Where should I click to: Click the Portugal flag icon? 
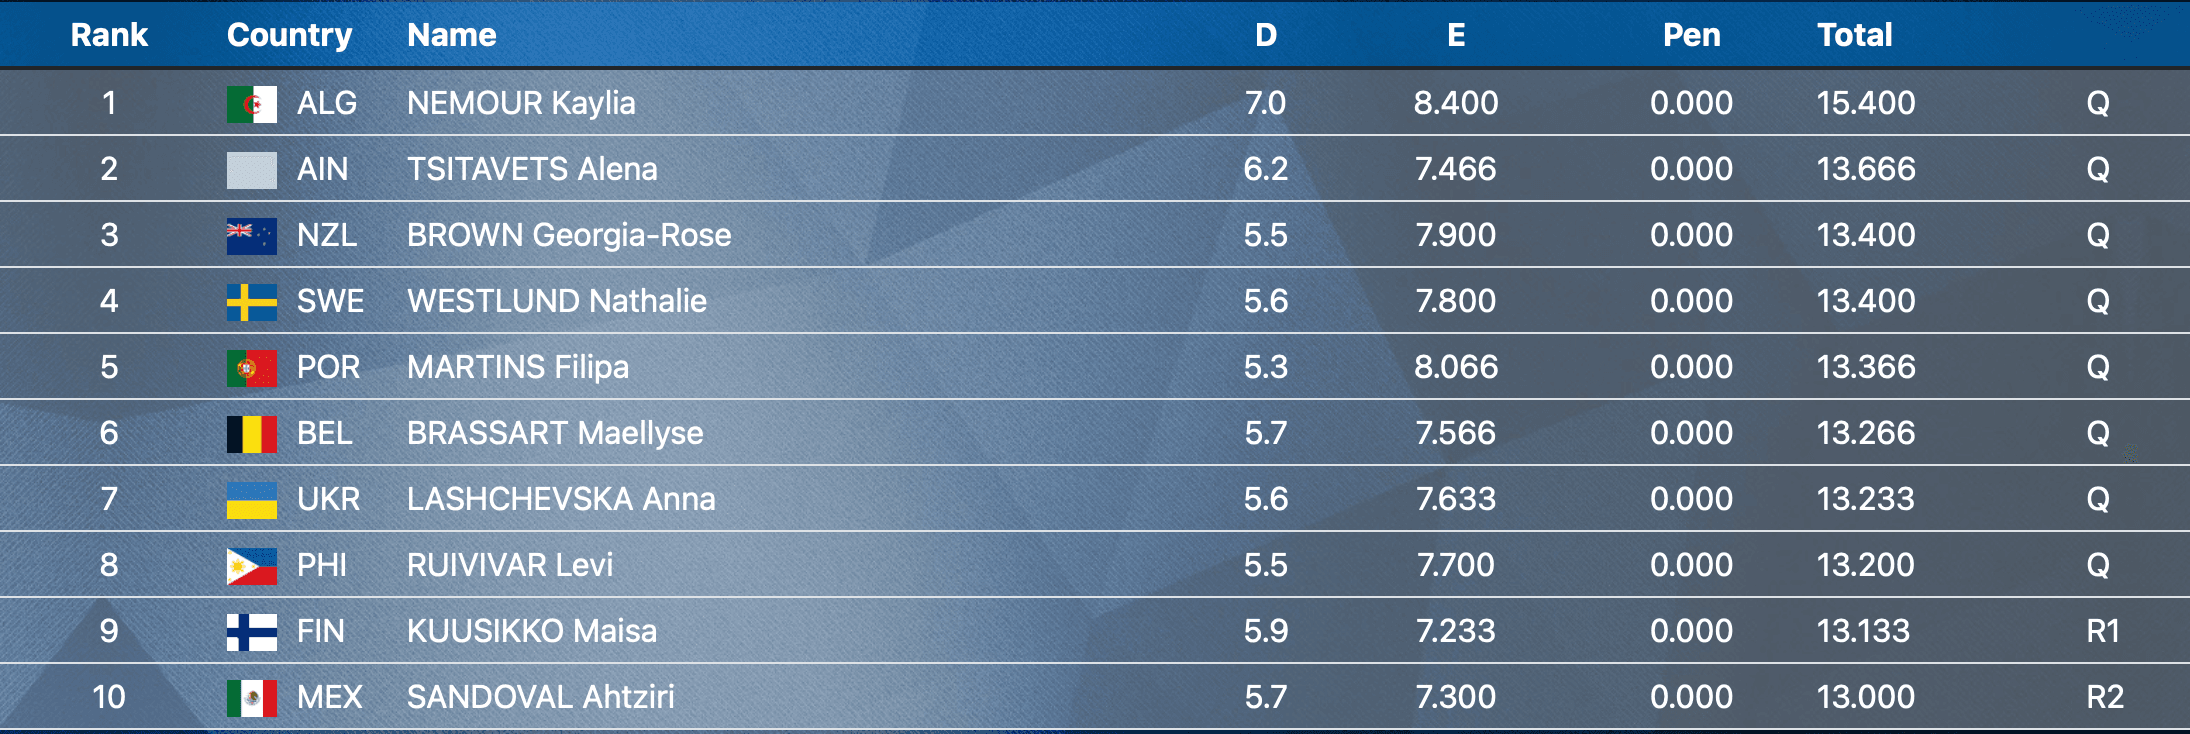(x=251, y=368)
